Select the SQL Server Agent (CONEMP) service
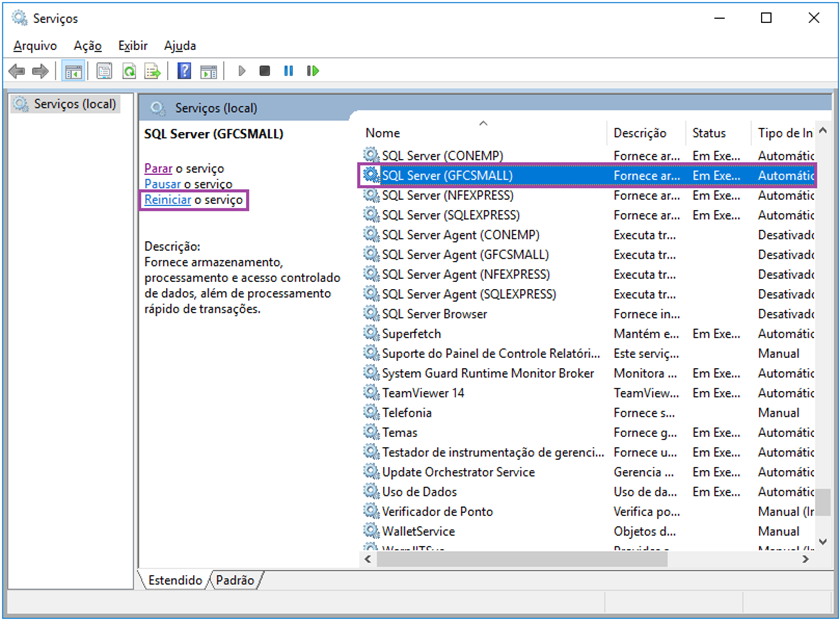 pyautogui.click(x=587, y=235)
